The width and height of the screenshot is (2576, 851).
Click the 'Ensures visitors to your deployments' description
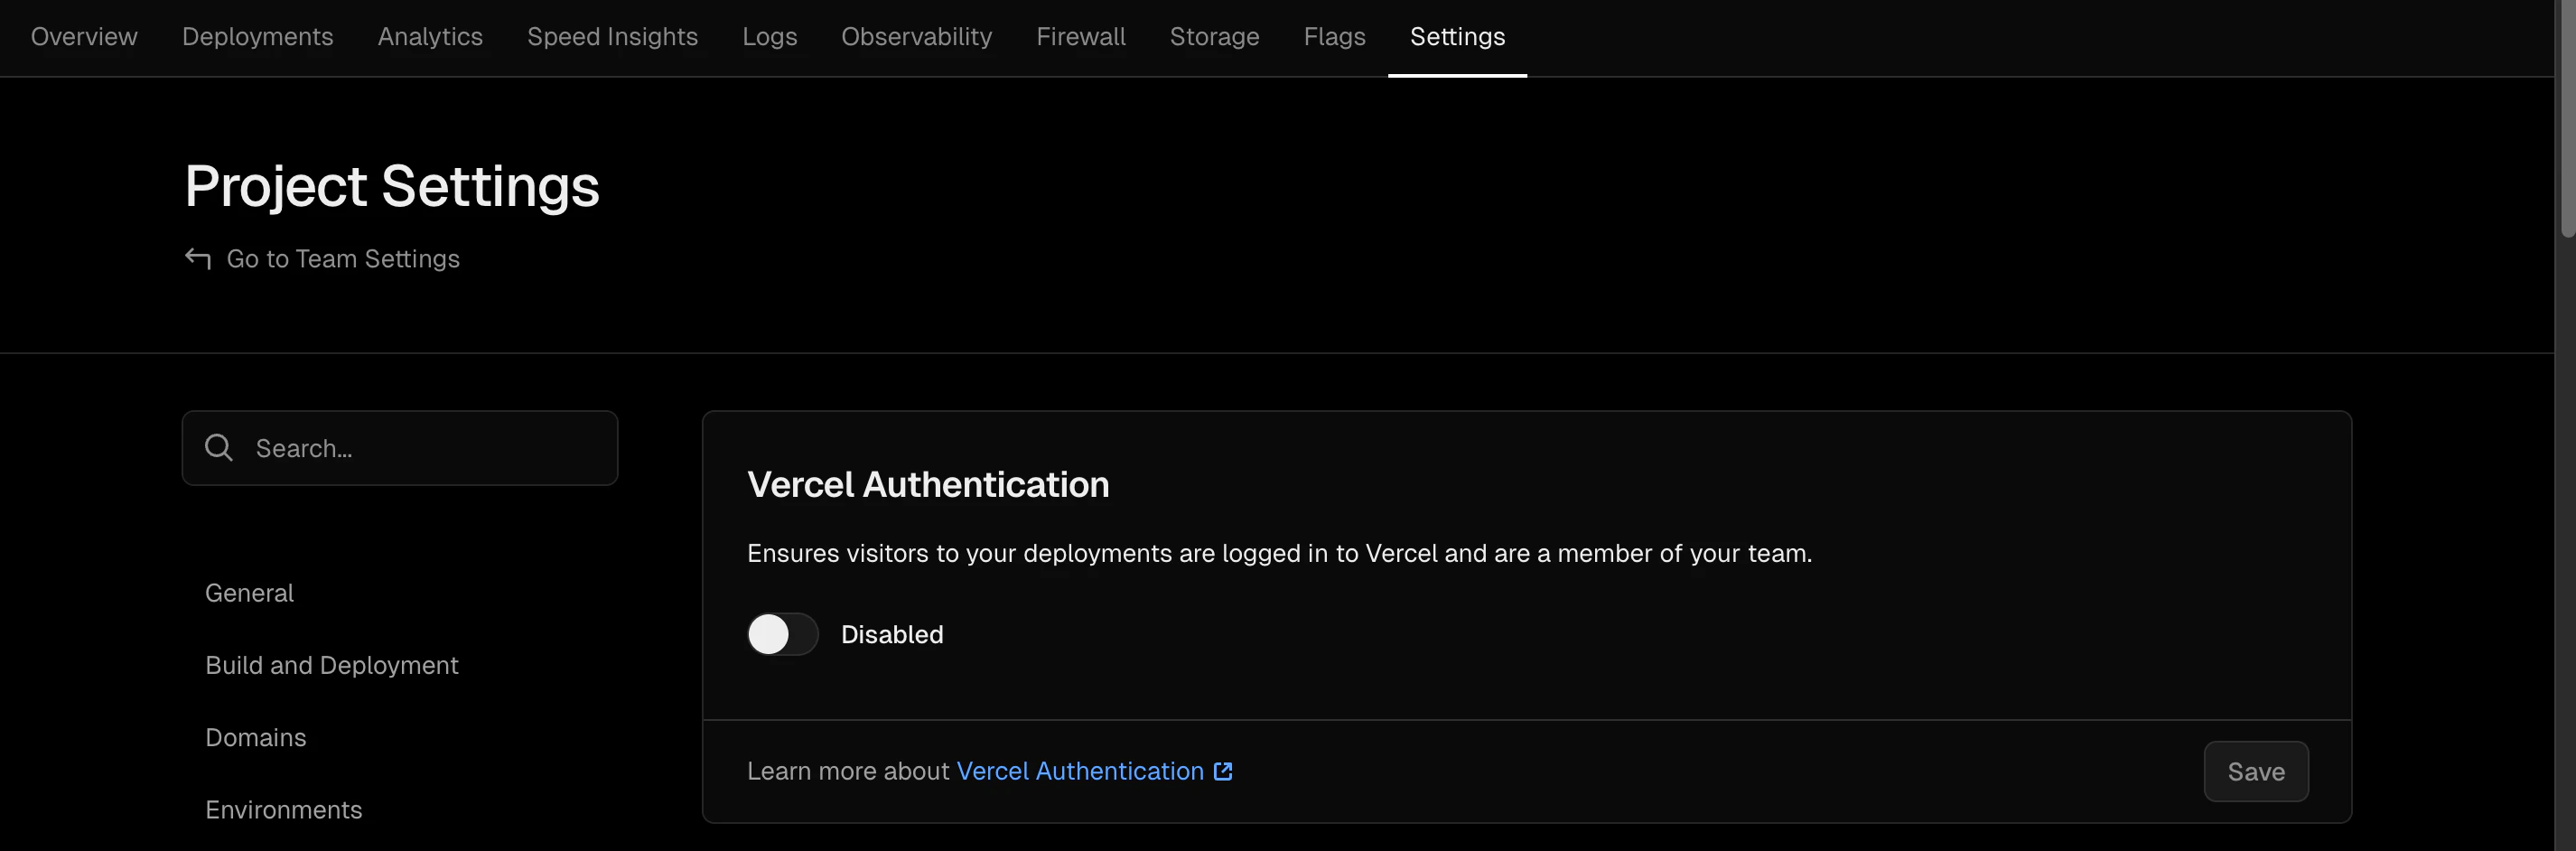tap(1279, 553)
